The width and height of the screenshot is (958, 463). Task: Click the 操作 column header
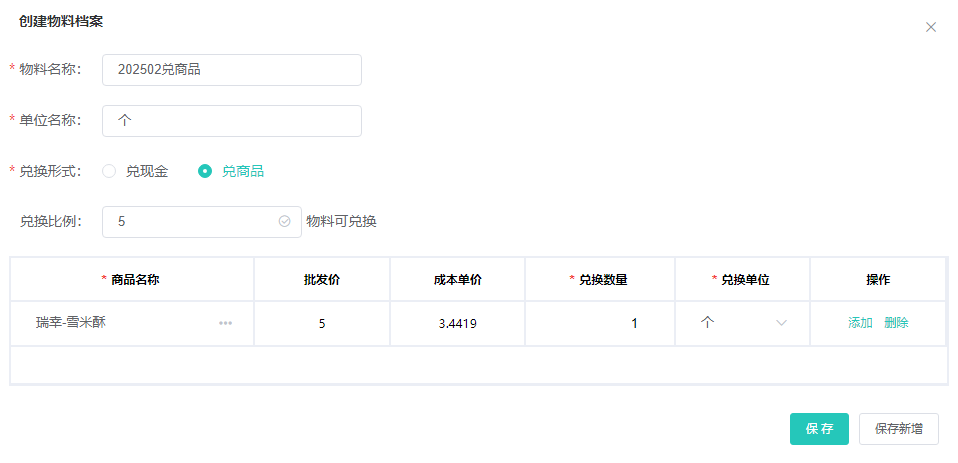878,280
